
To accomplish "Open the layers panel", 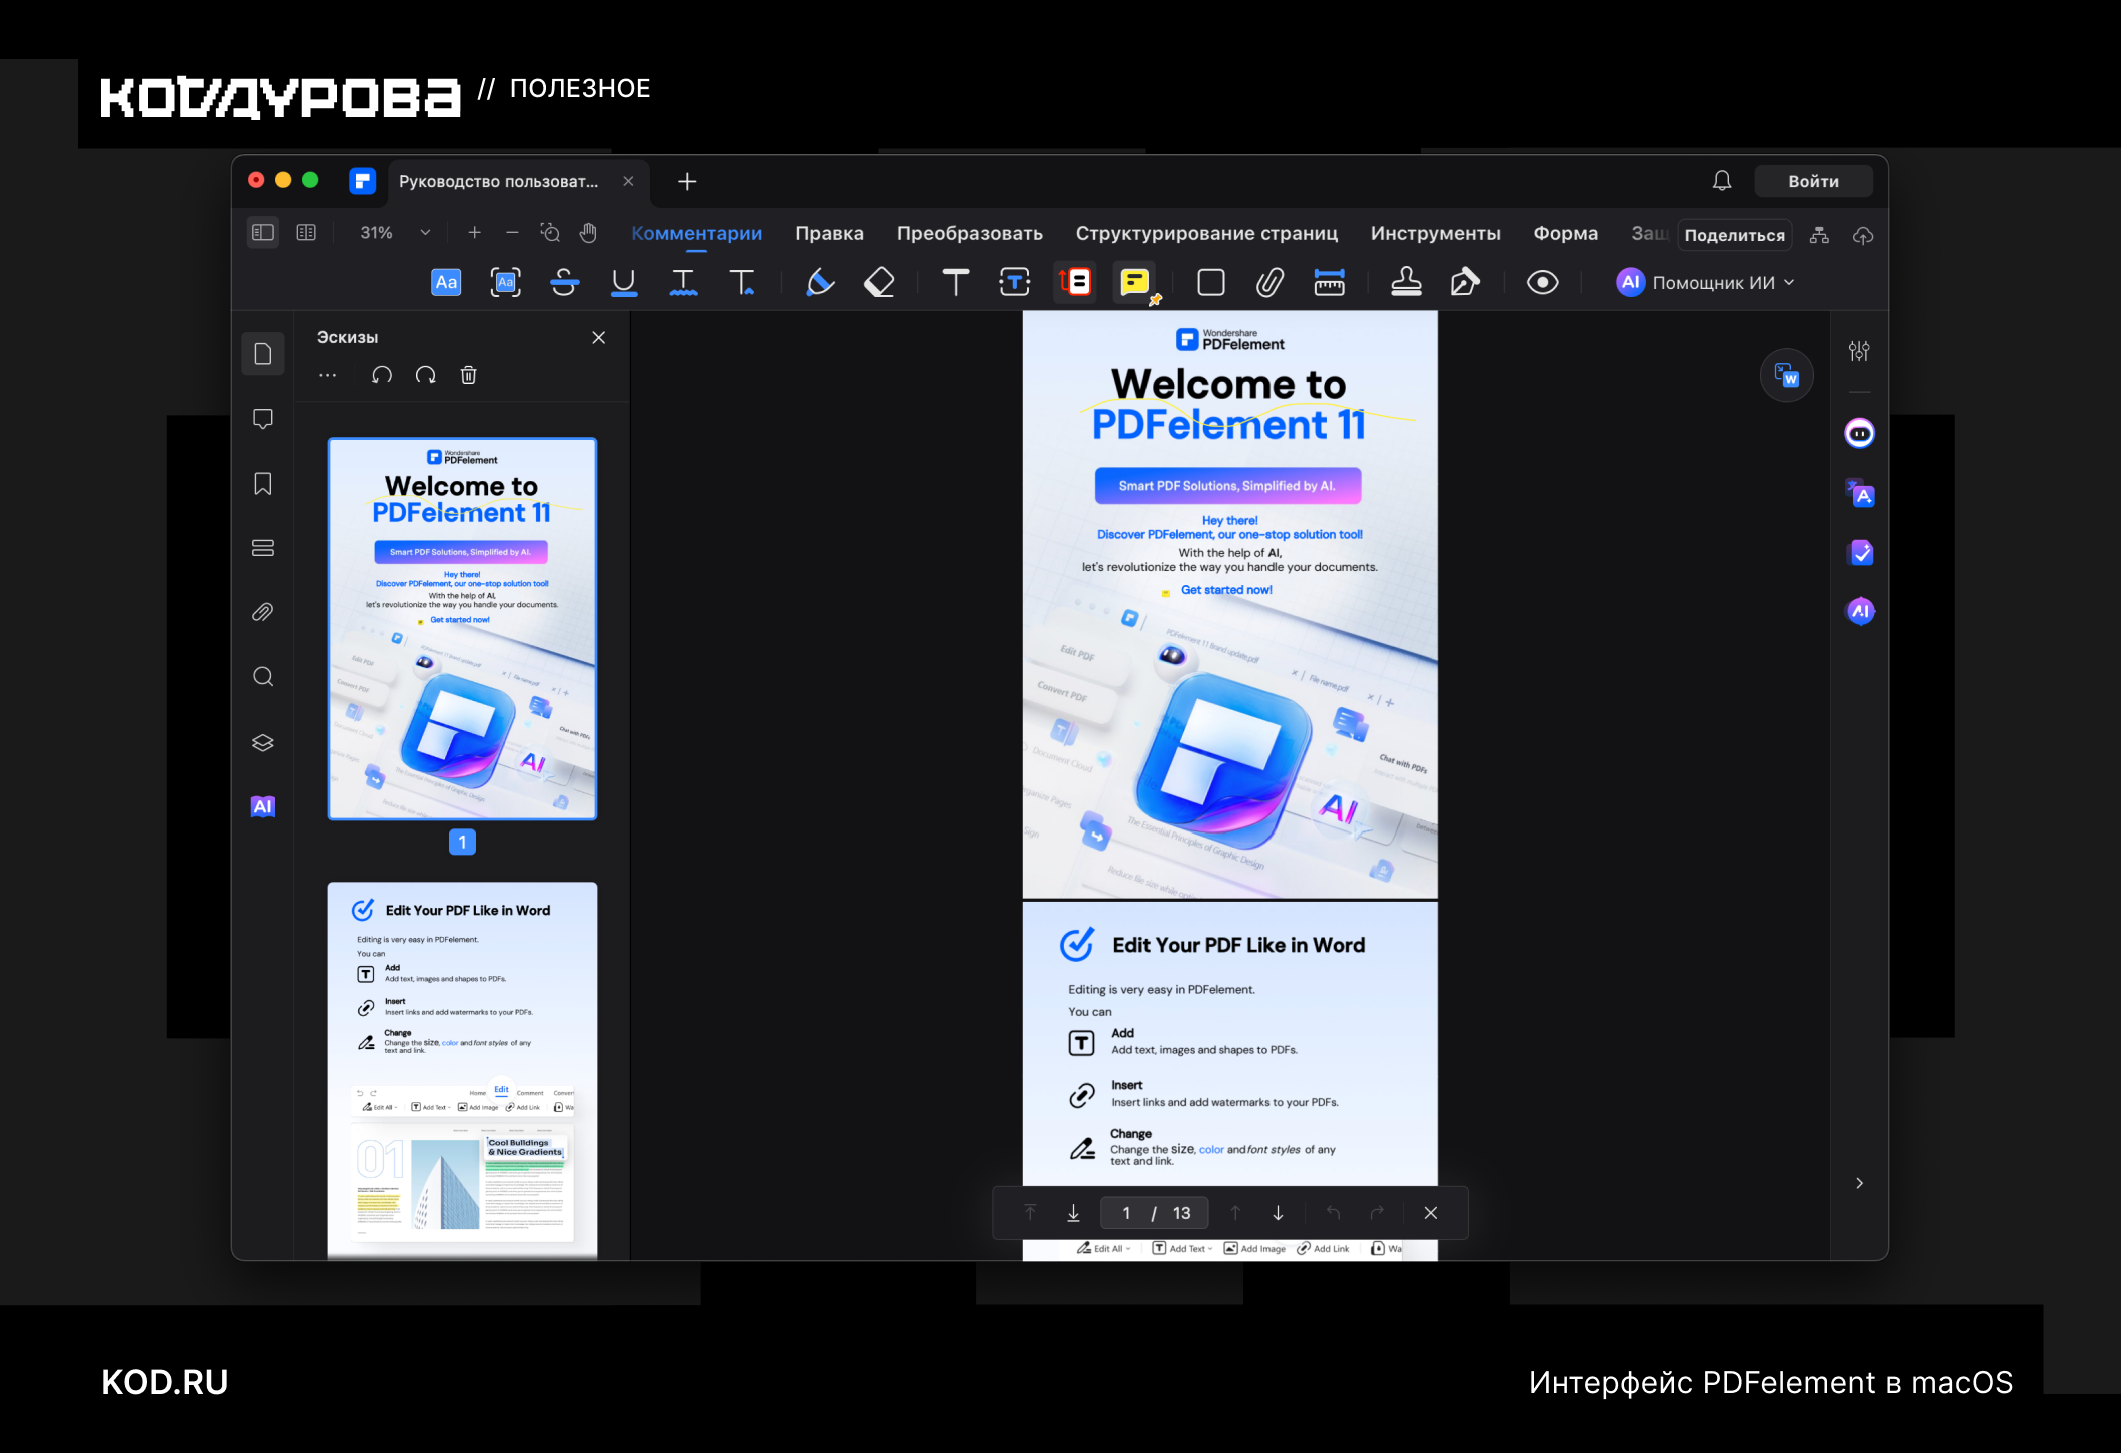I will tap(263, 742).
